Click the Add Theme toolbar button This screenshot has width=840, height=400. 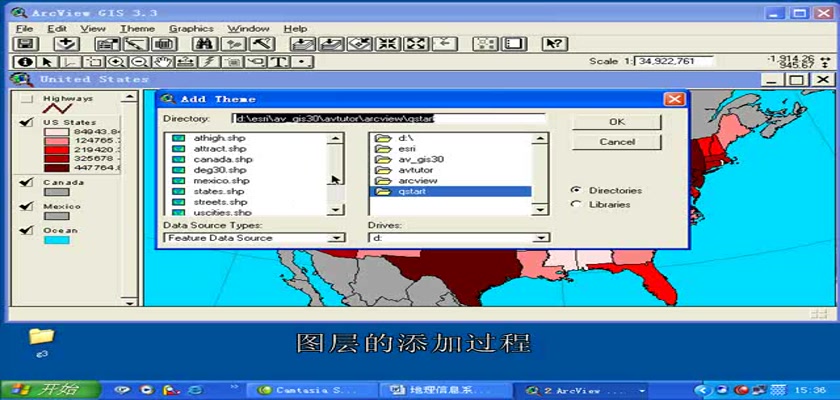(67, 44)
